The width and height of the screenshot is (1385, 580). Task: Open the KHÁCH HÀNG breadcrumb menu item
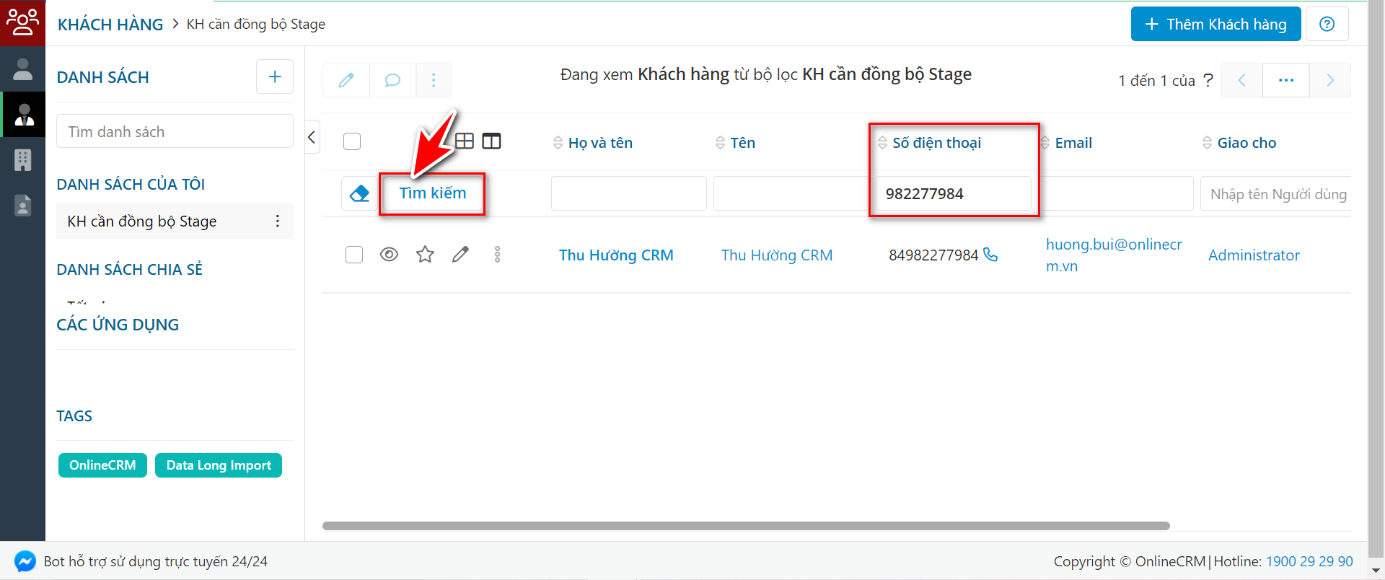coord(110,24)
